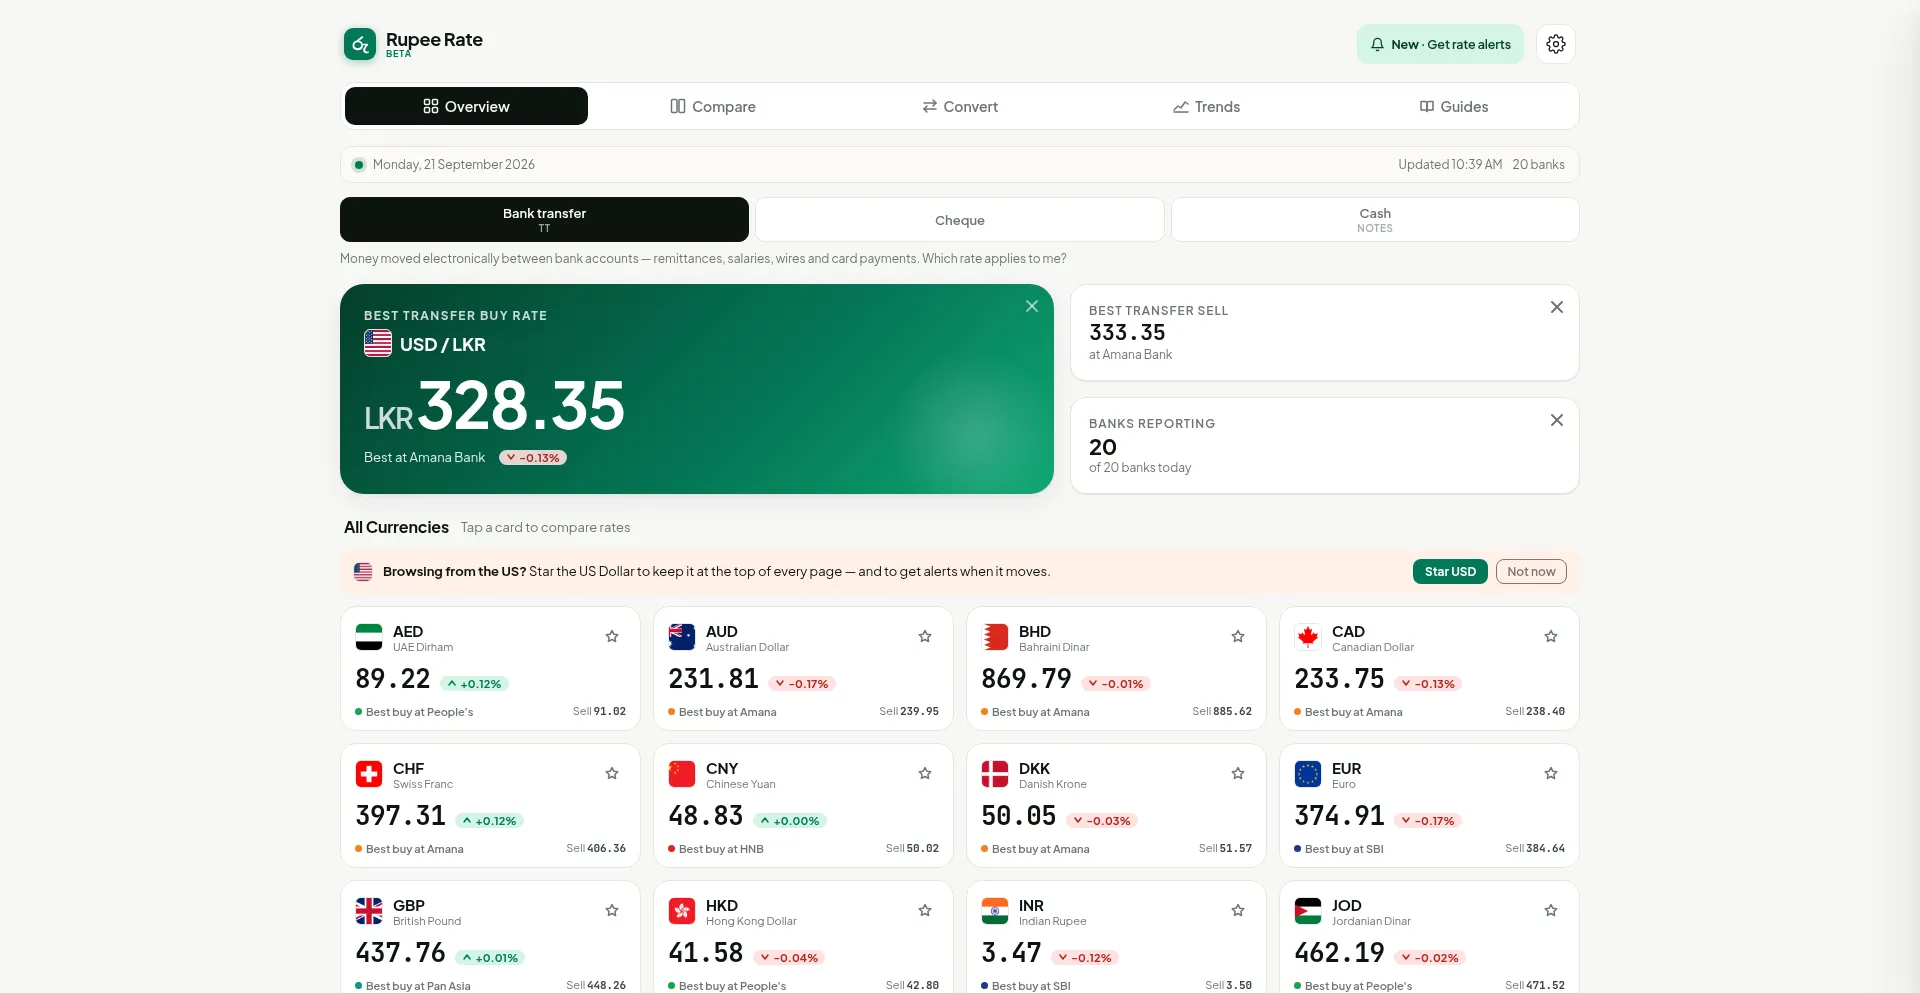Viewport: 1920px width, 993px height.
Task: Select the Cash notes rate type
Action: 1375,220
